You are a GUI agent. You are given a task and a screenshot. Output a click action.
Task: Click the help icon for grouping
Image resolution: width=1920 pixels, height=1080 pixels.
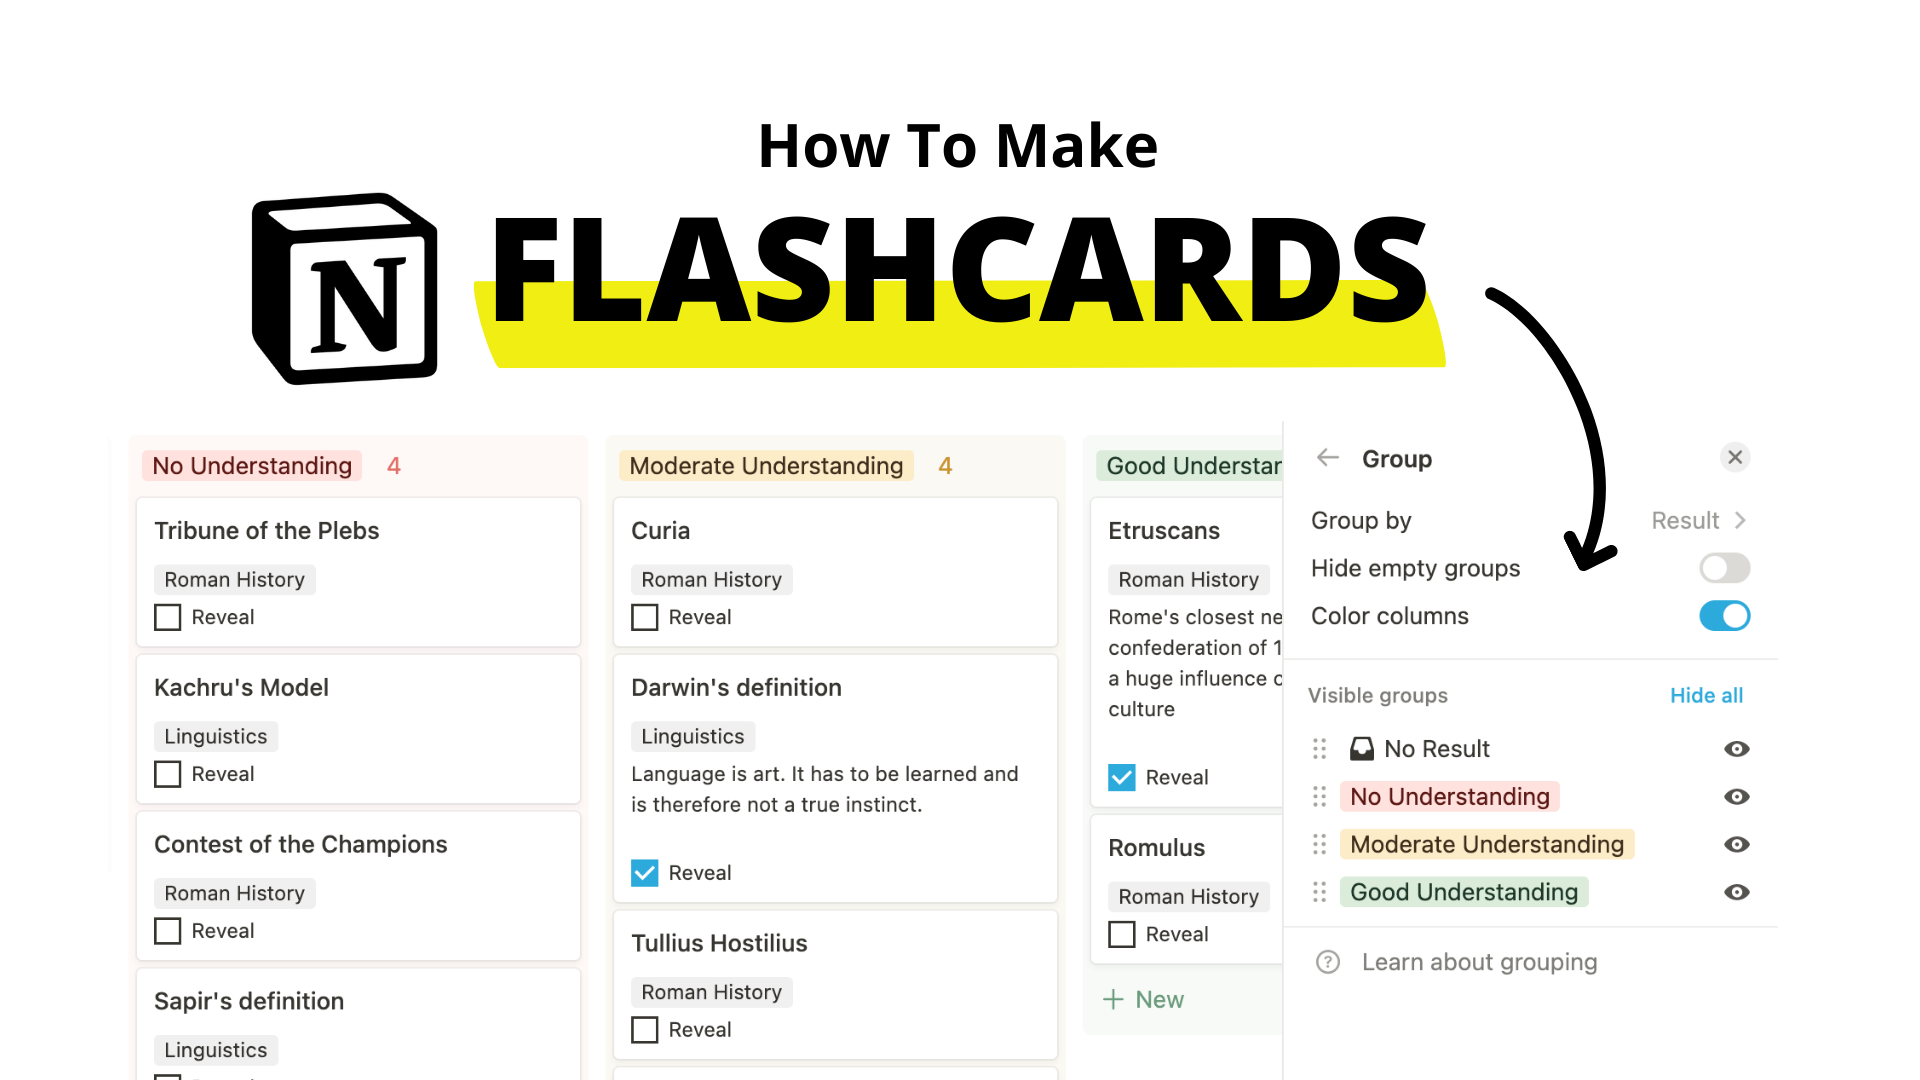click(x=1328, y=961)
